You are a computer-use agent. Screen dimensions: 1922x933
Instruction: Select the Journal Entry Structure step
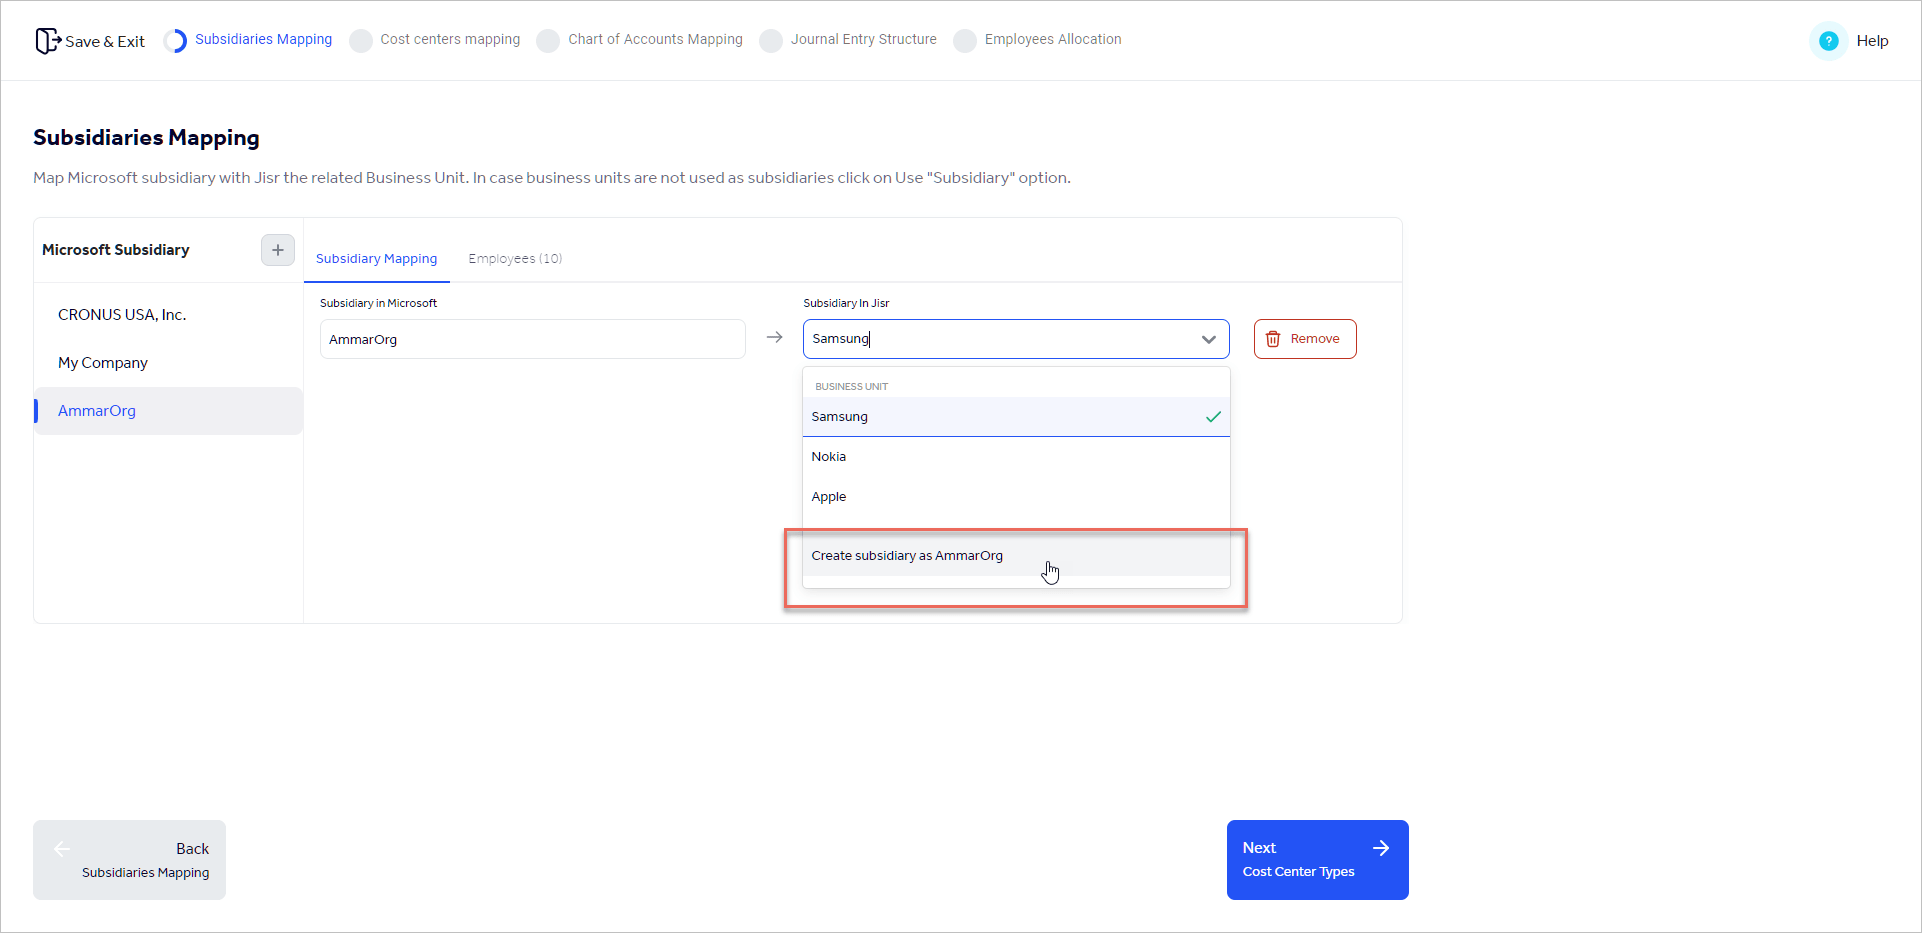pos(863,39)
